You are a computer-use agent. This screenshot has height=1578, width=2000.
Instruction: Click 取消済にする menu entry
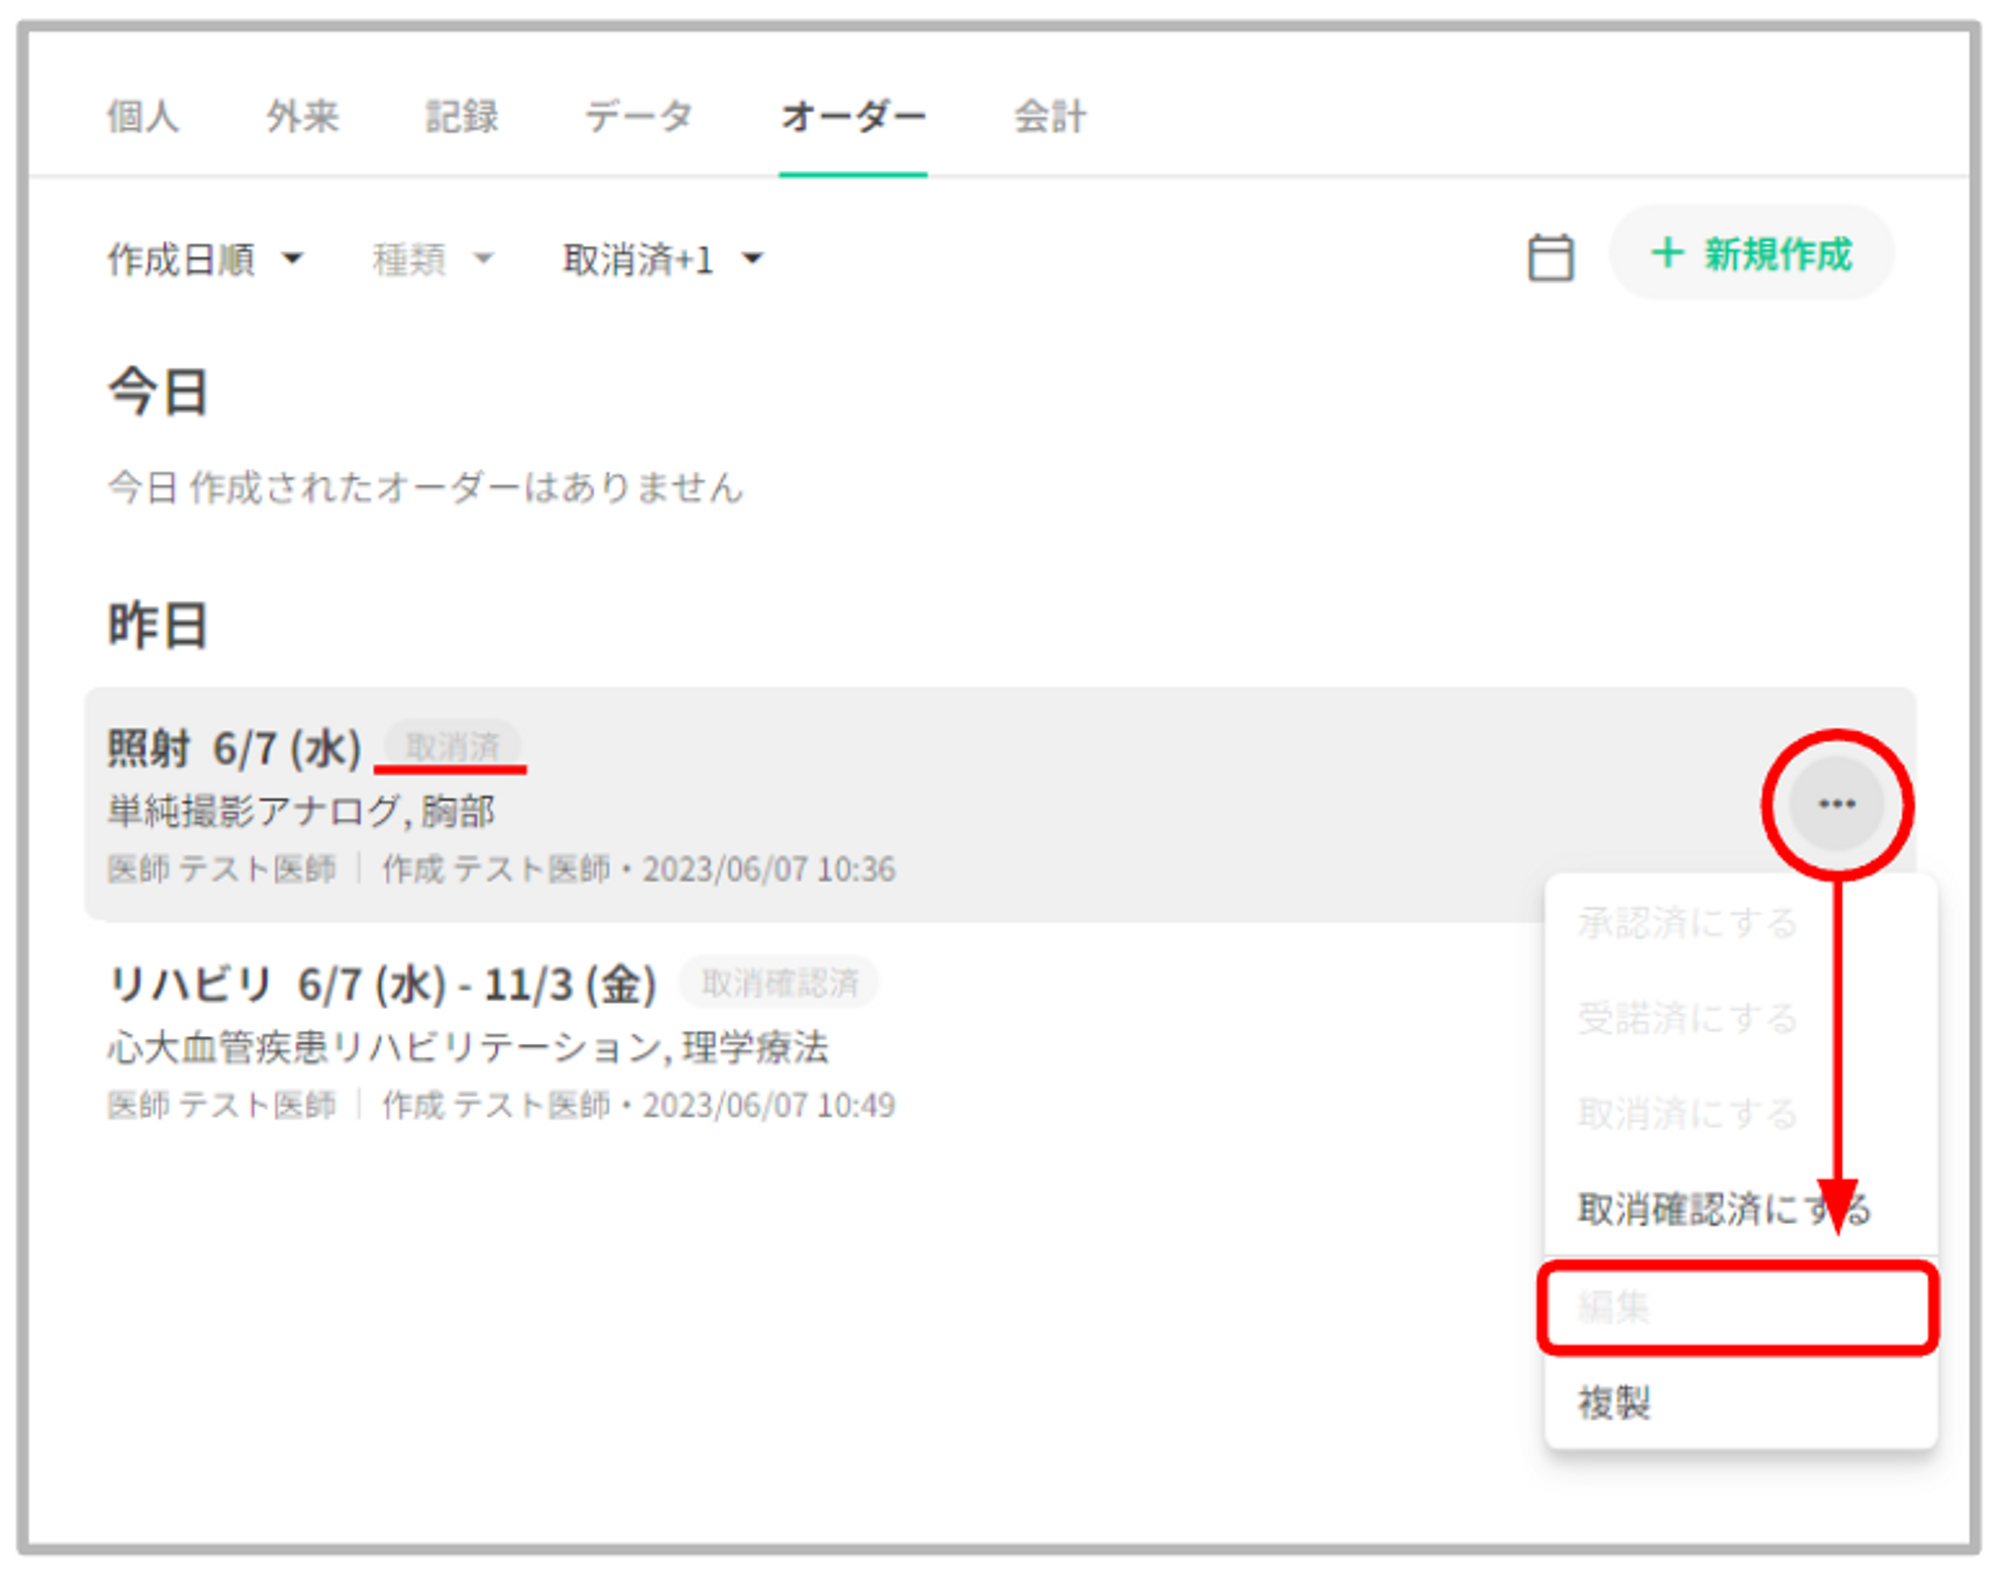[x=1688, y=1113]
